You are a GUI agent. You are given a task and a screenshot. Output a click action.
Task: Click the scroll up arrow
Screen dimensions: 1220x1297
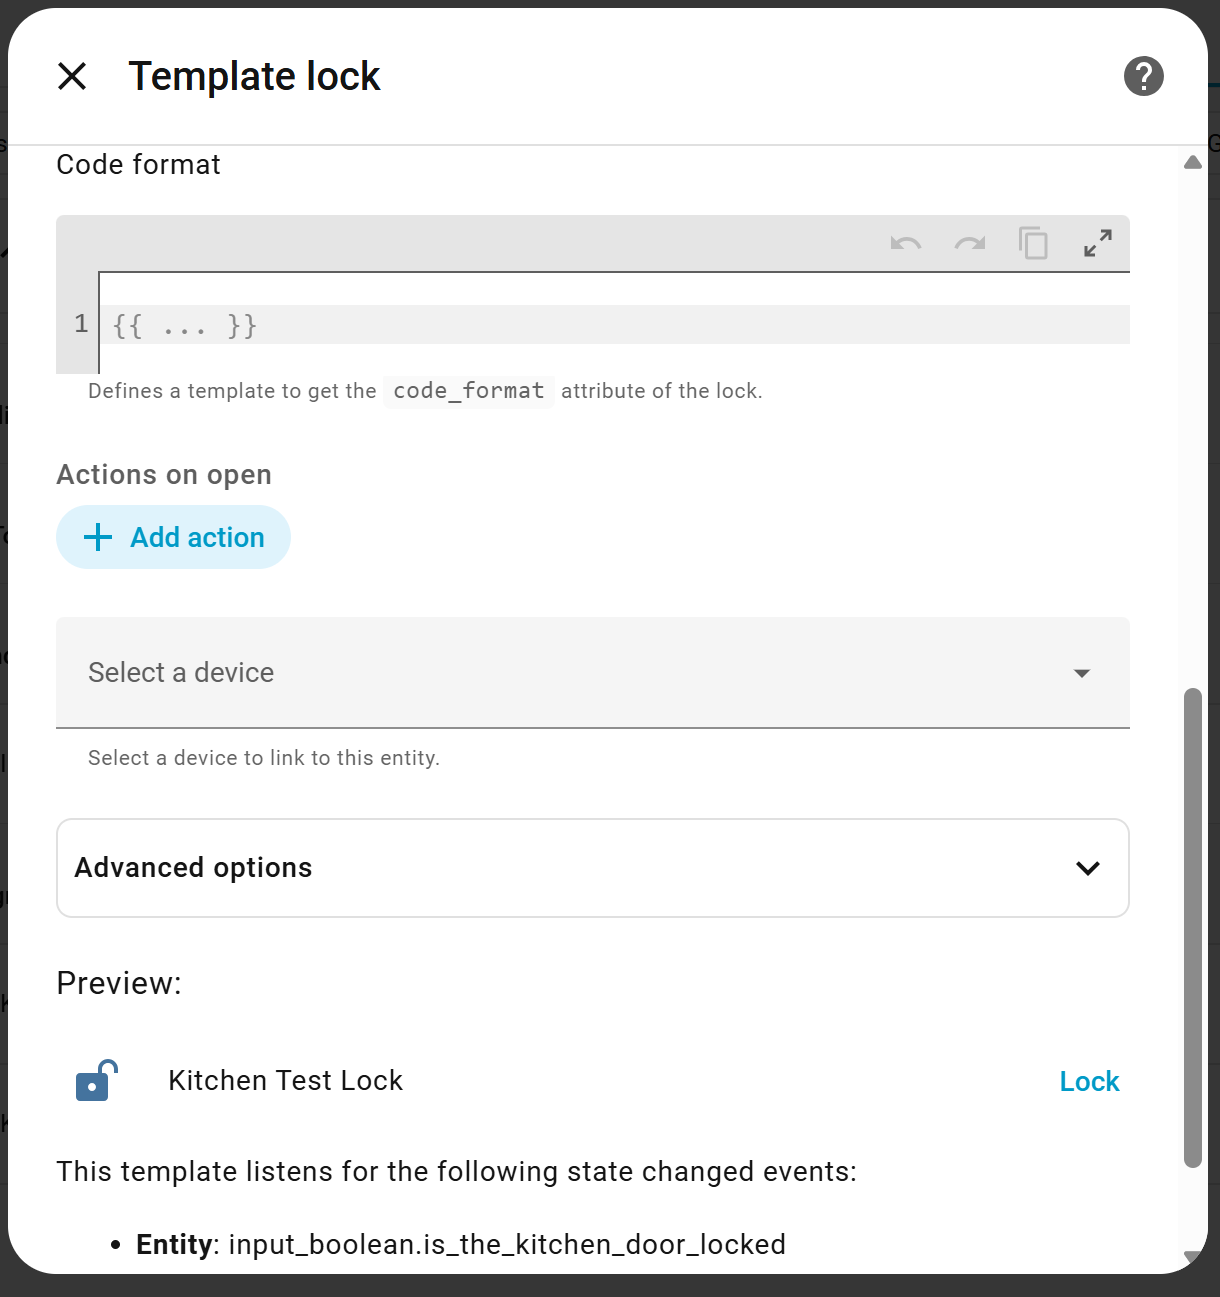pos(1192,163)
